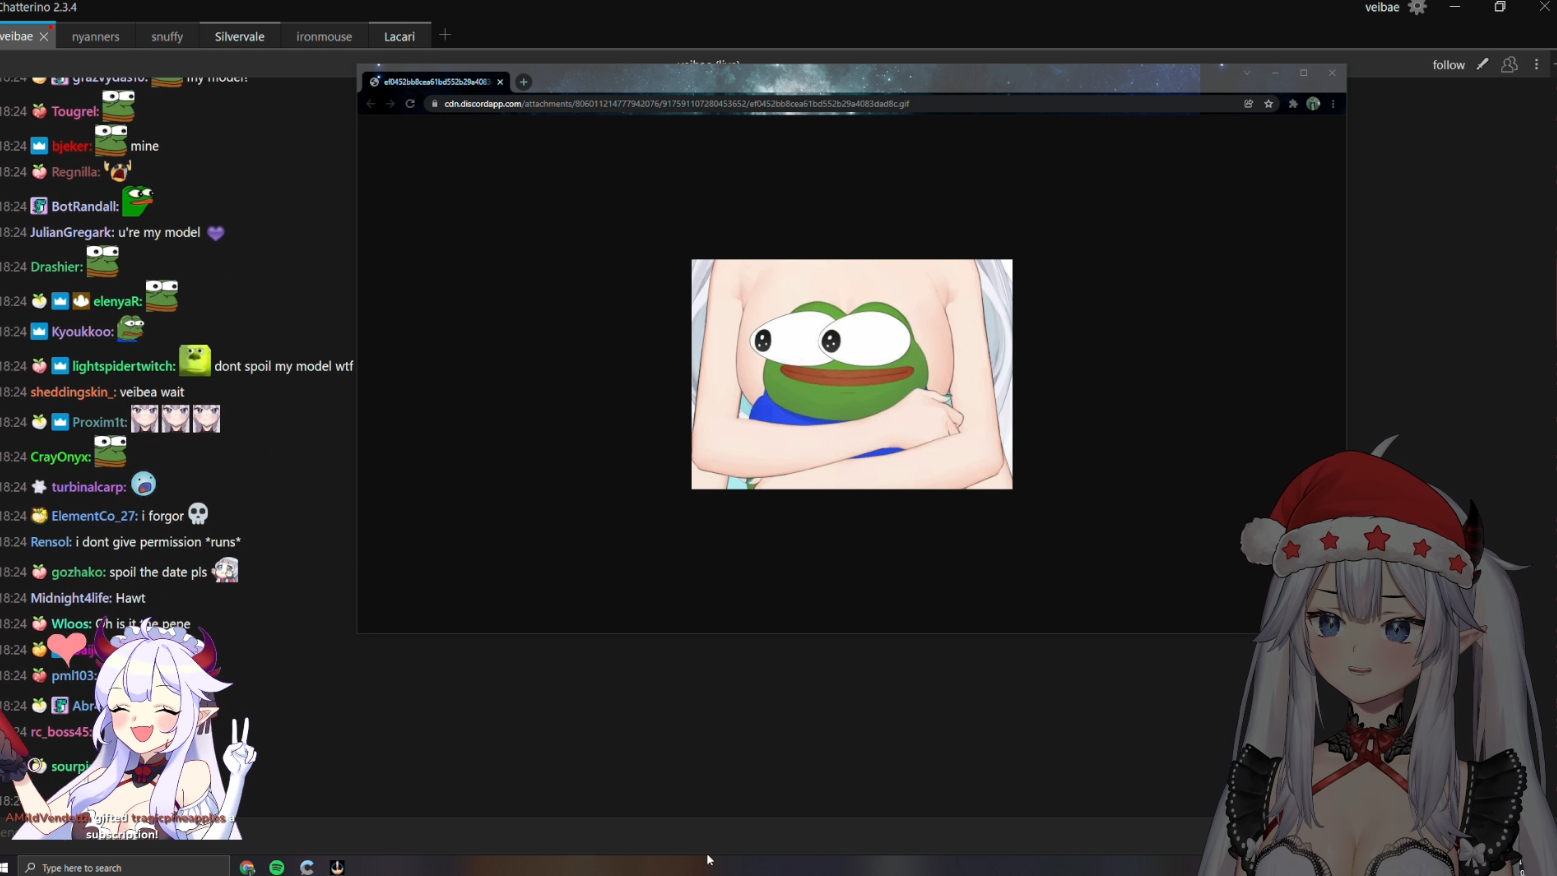The width and height of the screenshot is (1557, 876).
Task: Bookmark this page with the star icon
Action: 1269,104
